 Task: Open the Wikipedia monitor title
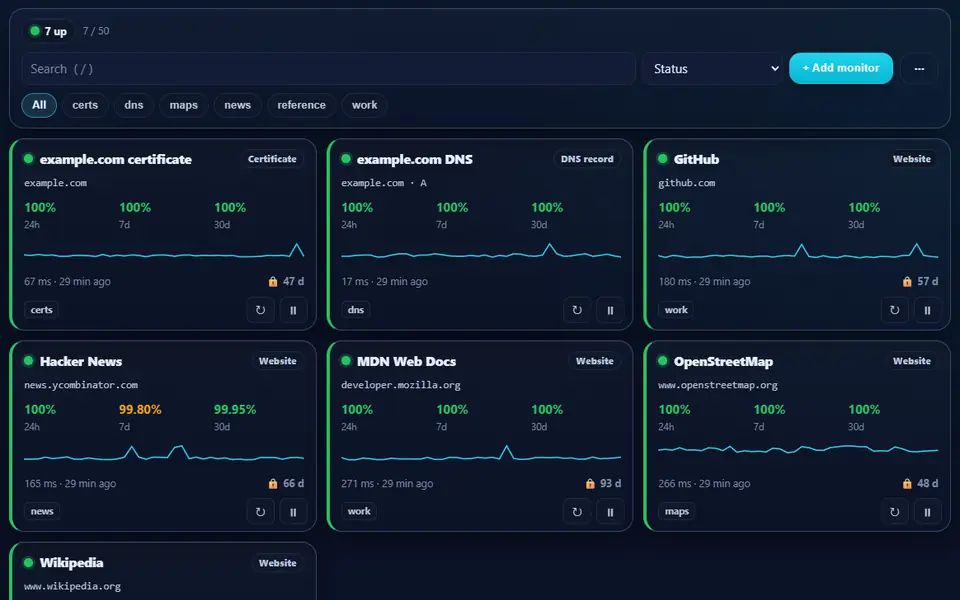(x=72, y=563)
